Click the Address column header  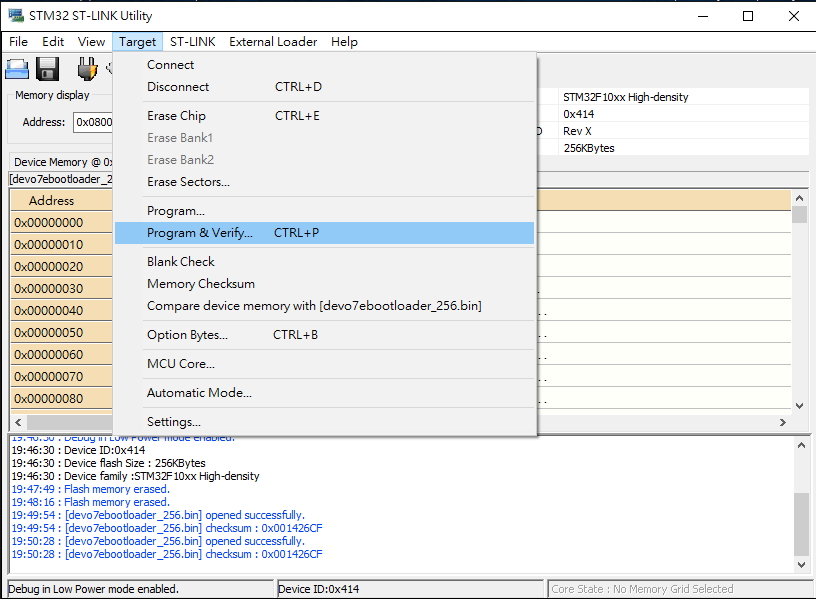pos(61,200)
